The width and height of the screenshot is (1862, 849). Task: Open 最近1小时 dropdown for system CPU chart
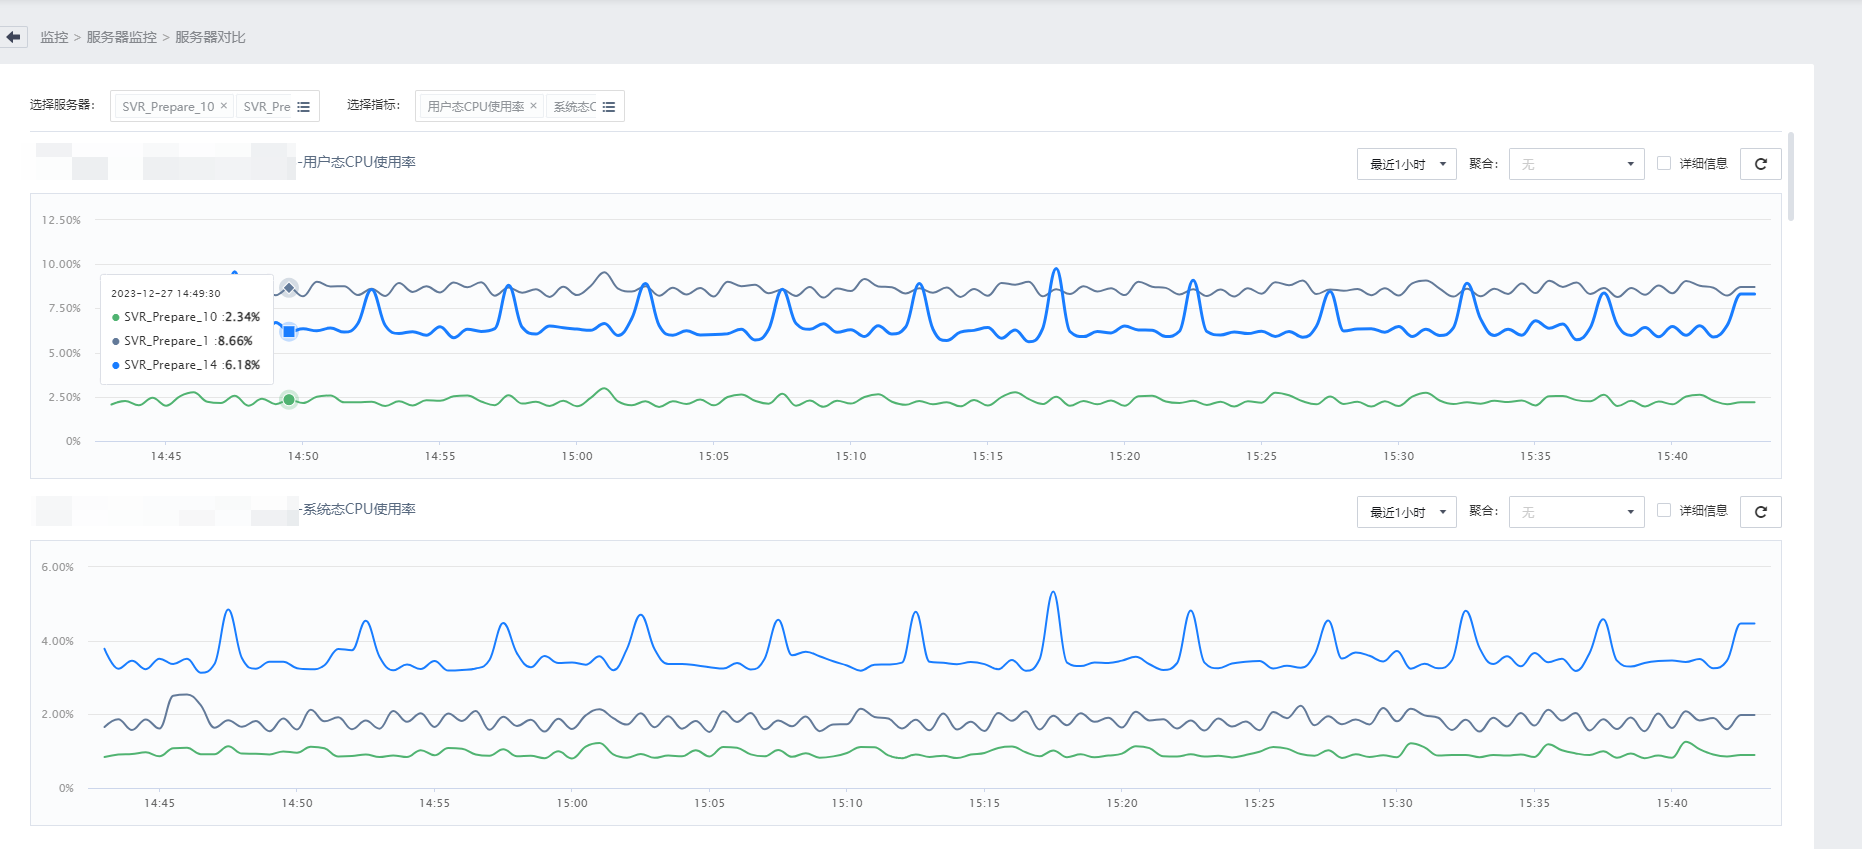coord(1407,512)
